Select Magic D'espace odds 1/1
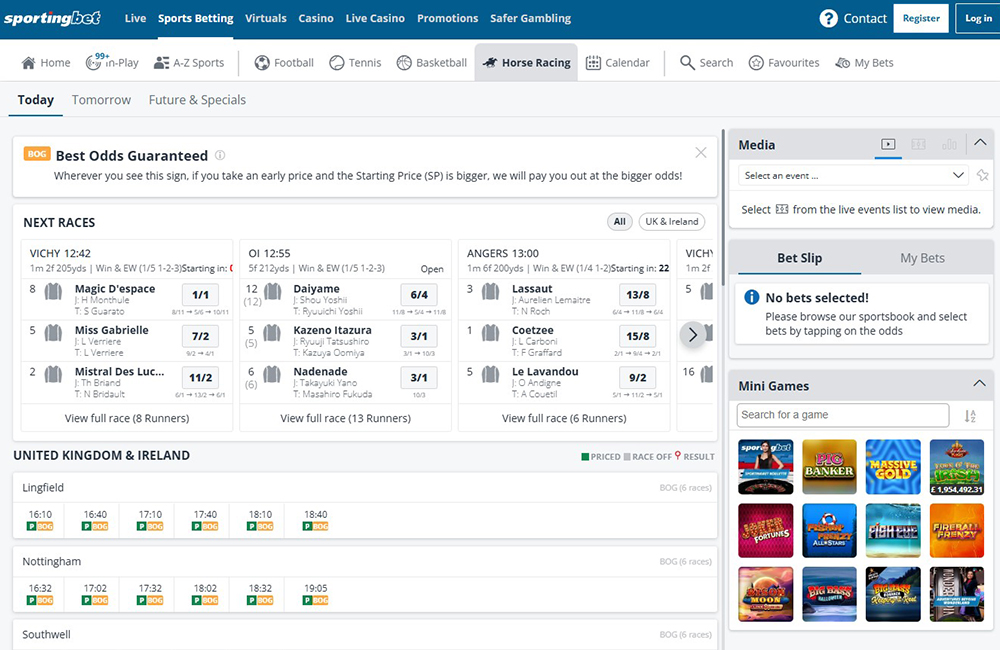Screen dimensions: 1000x650 pos(200,295)
